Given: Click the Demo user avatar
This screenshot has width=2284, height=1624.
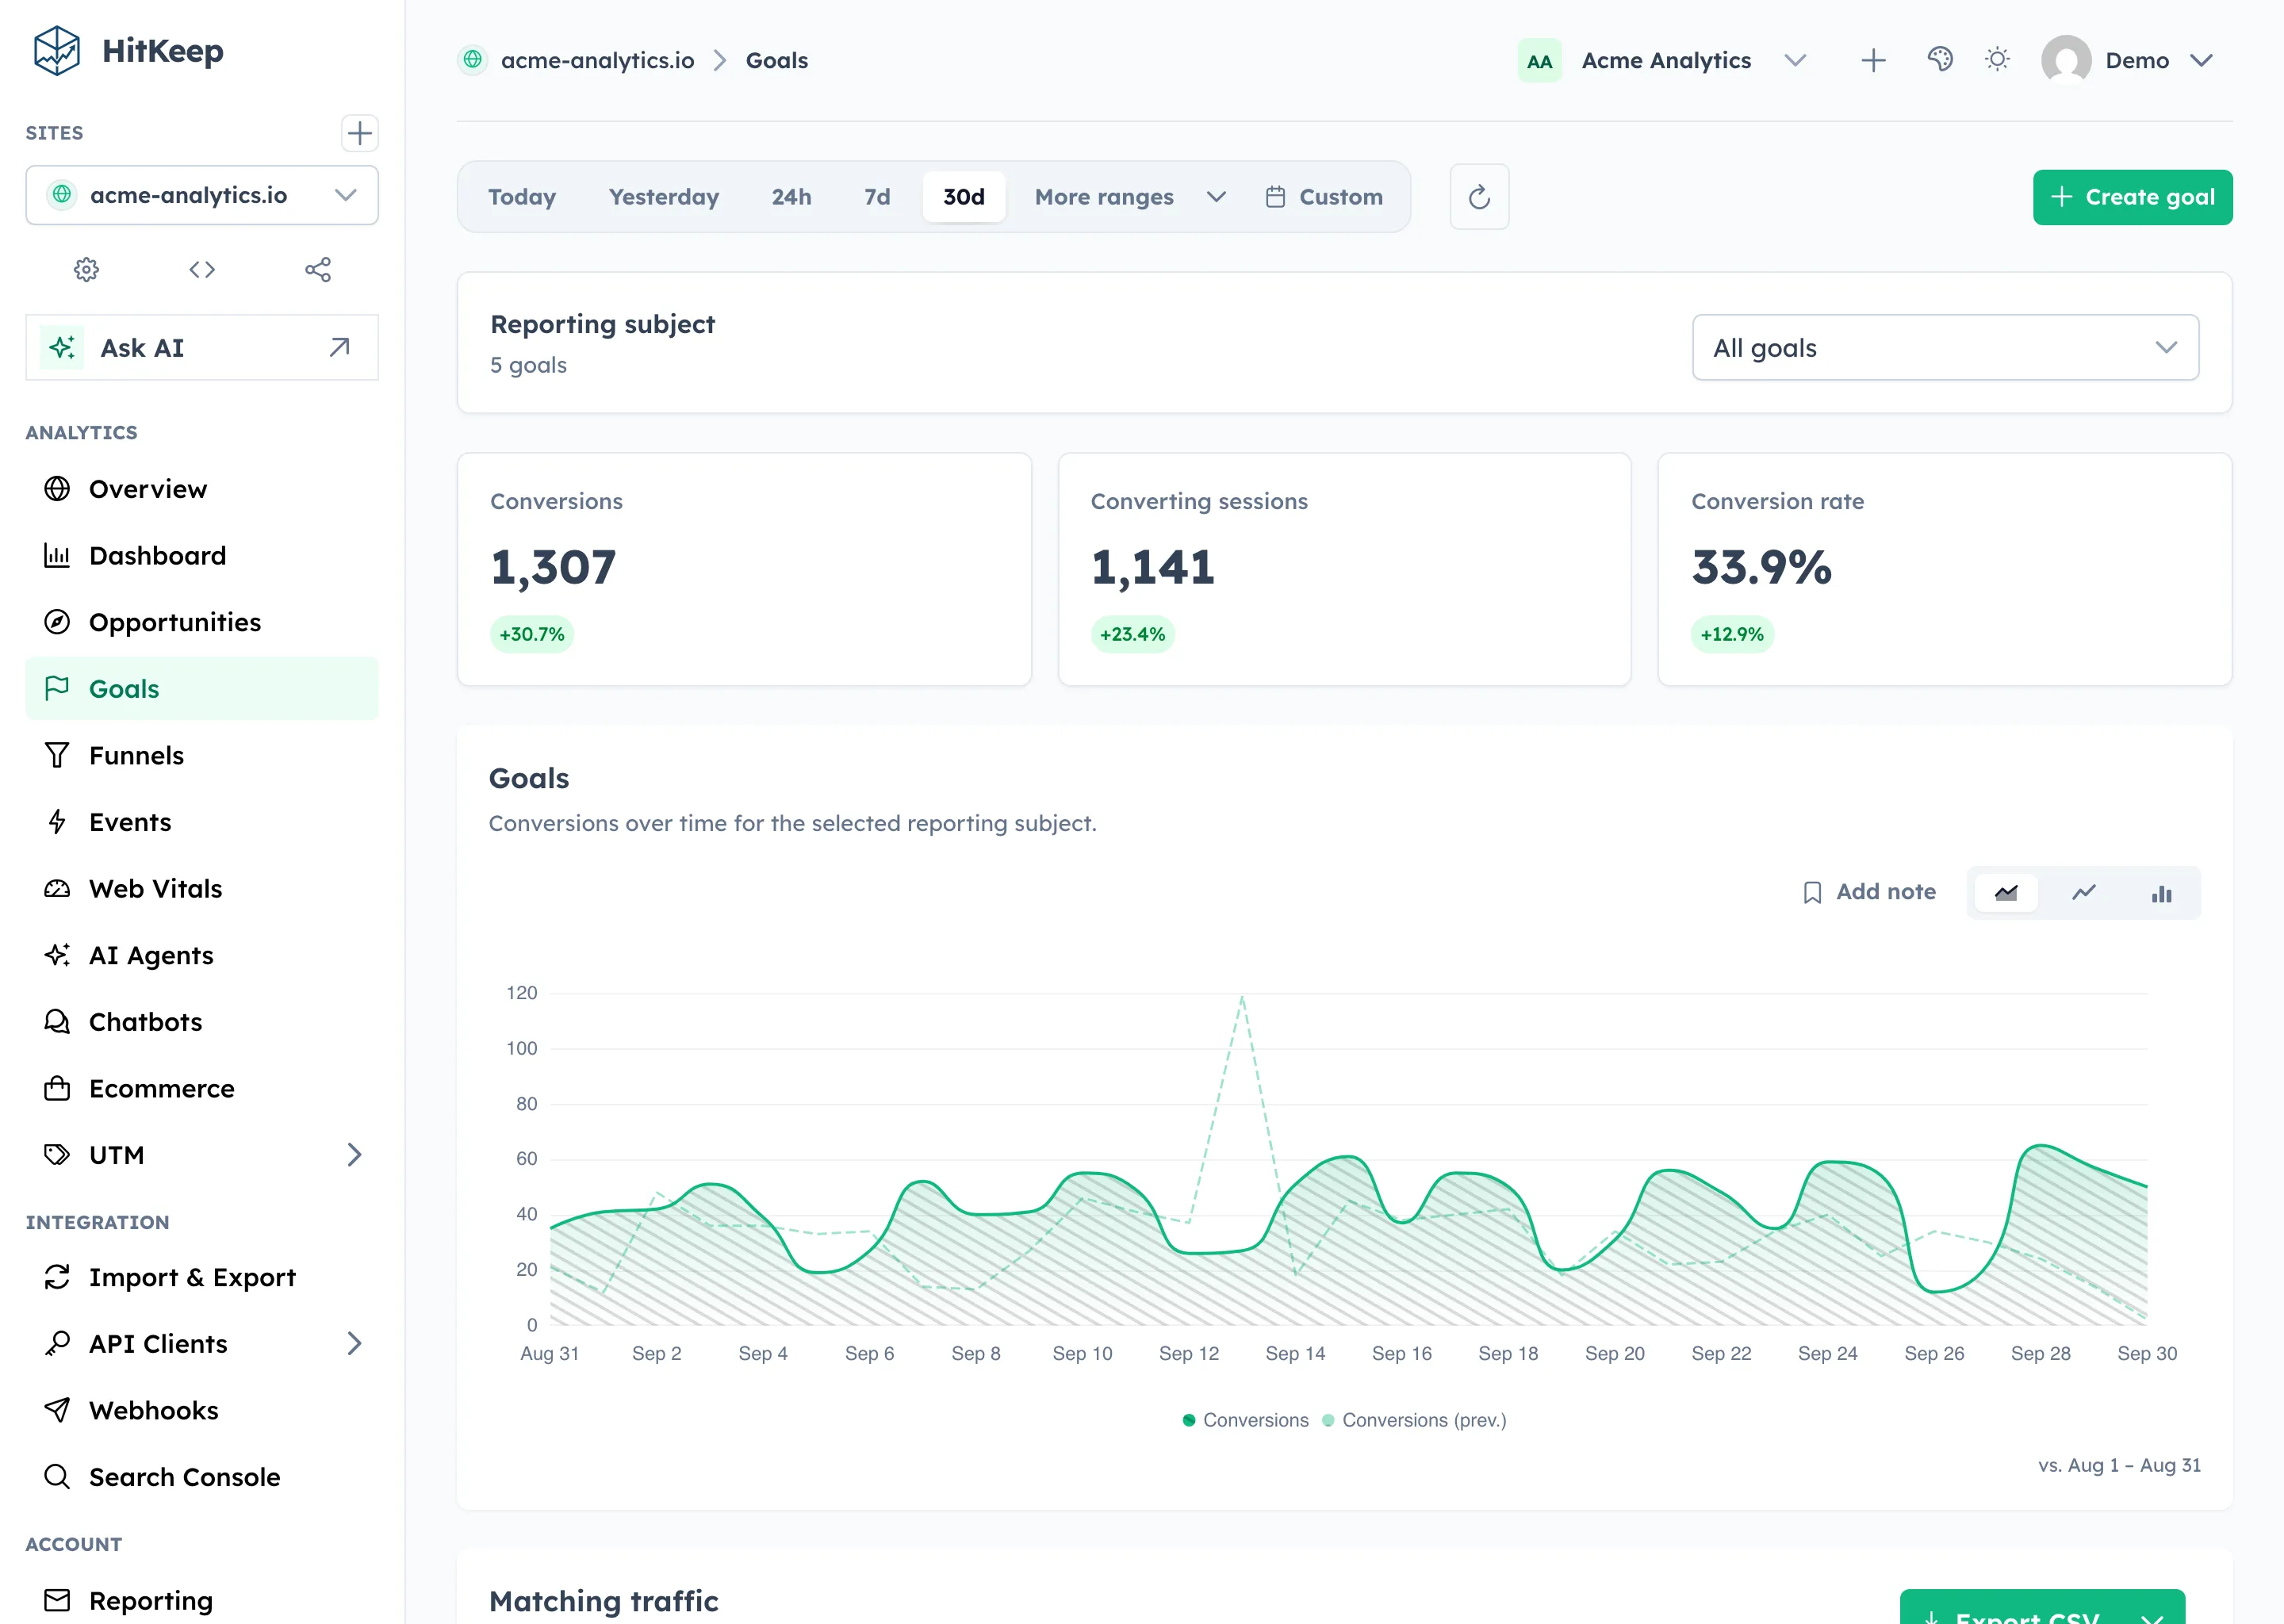Looking at the screenshot, I should (x=2066, y=60).
